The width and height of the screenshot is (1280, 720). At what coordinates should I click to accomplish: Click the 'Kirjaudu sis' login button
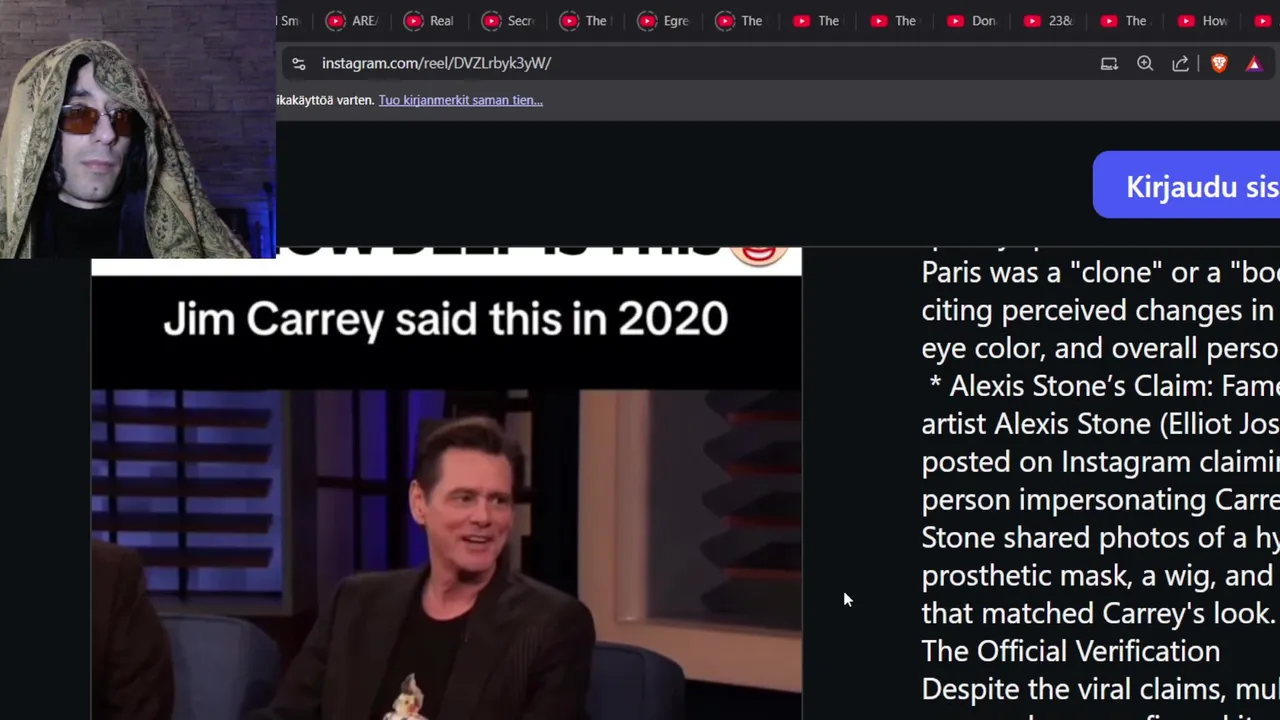click(x=1187, y=185)
